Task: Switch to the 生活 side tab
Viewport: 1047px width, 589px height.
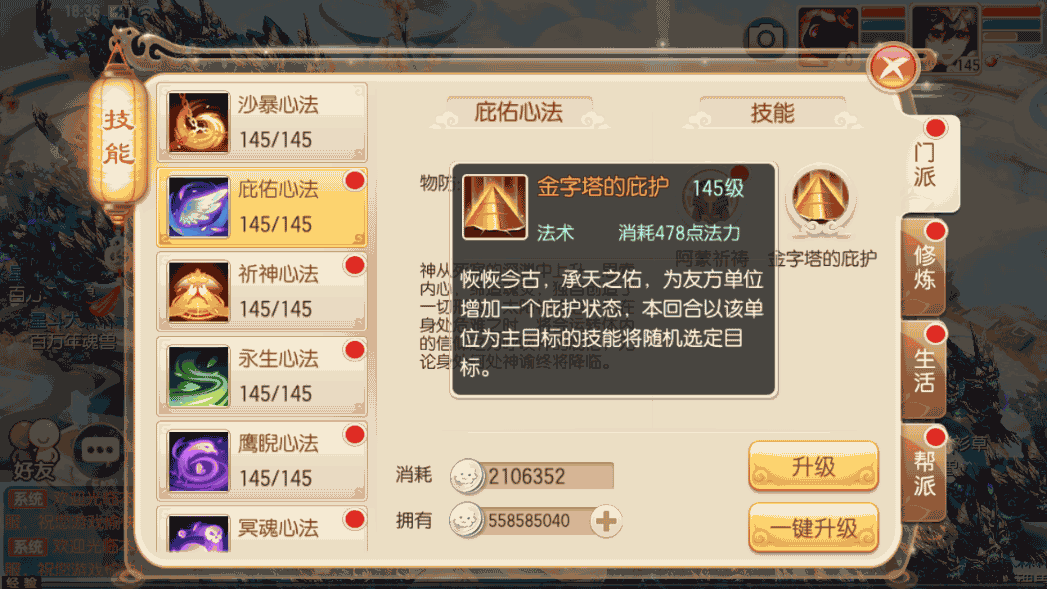Action: coord(925,371)
